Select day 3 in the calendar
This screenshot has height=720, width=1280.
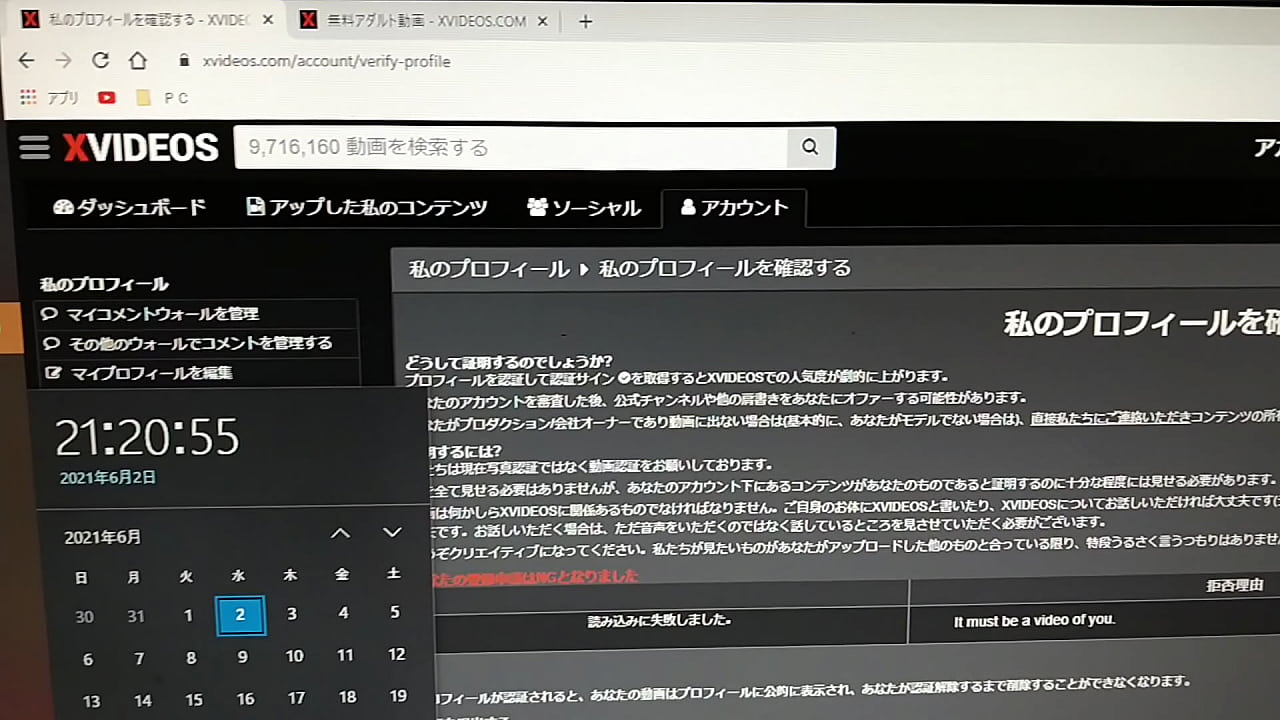292,614
